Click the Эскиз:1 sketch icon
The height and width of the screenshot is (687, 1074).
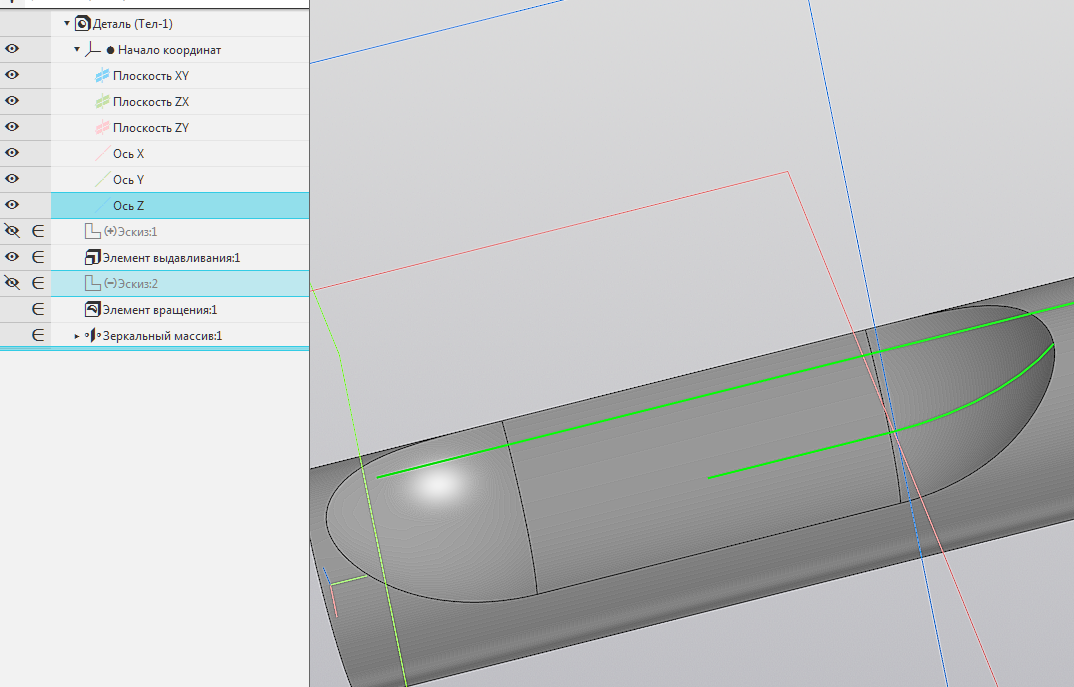pos(92,232)
